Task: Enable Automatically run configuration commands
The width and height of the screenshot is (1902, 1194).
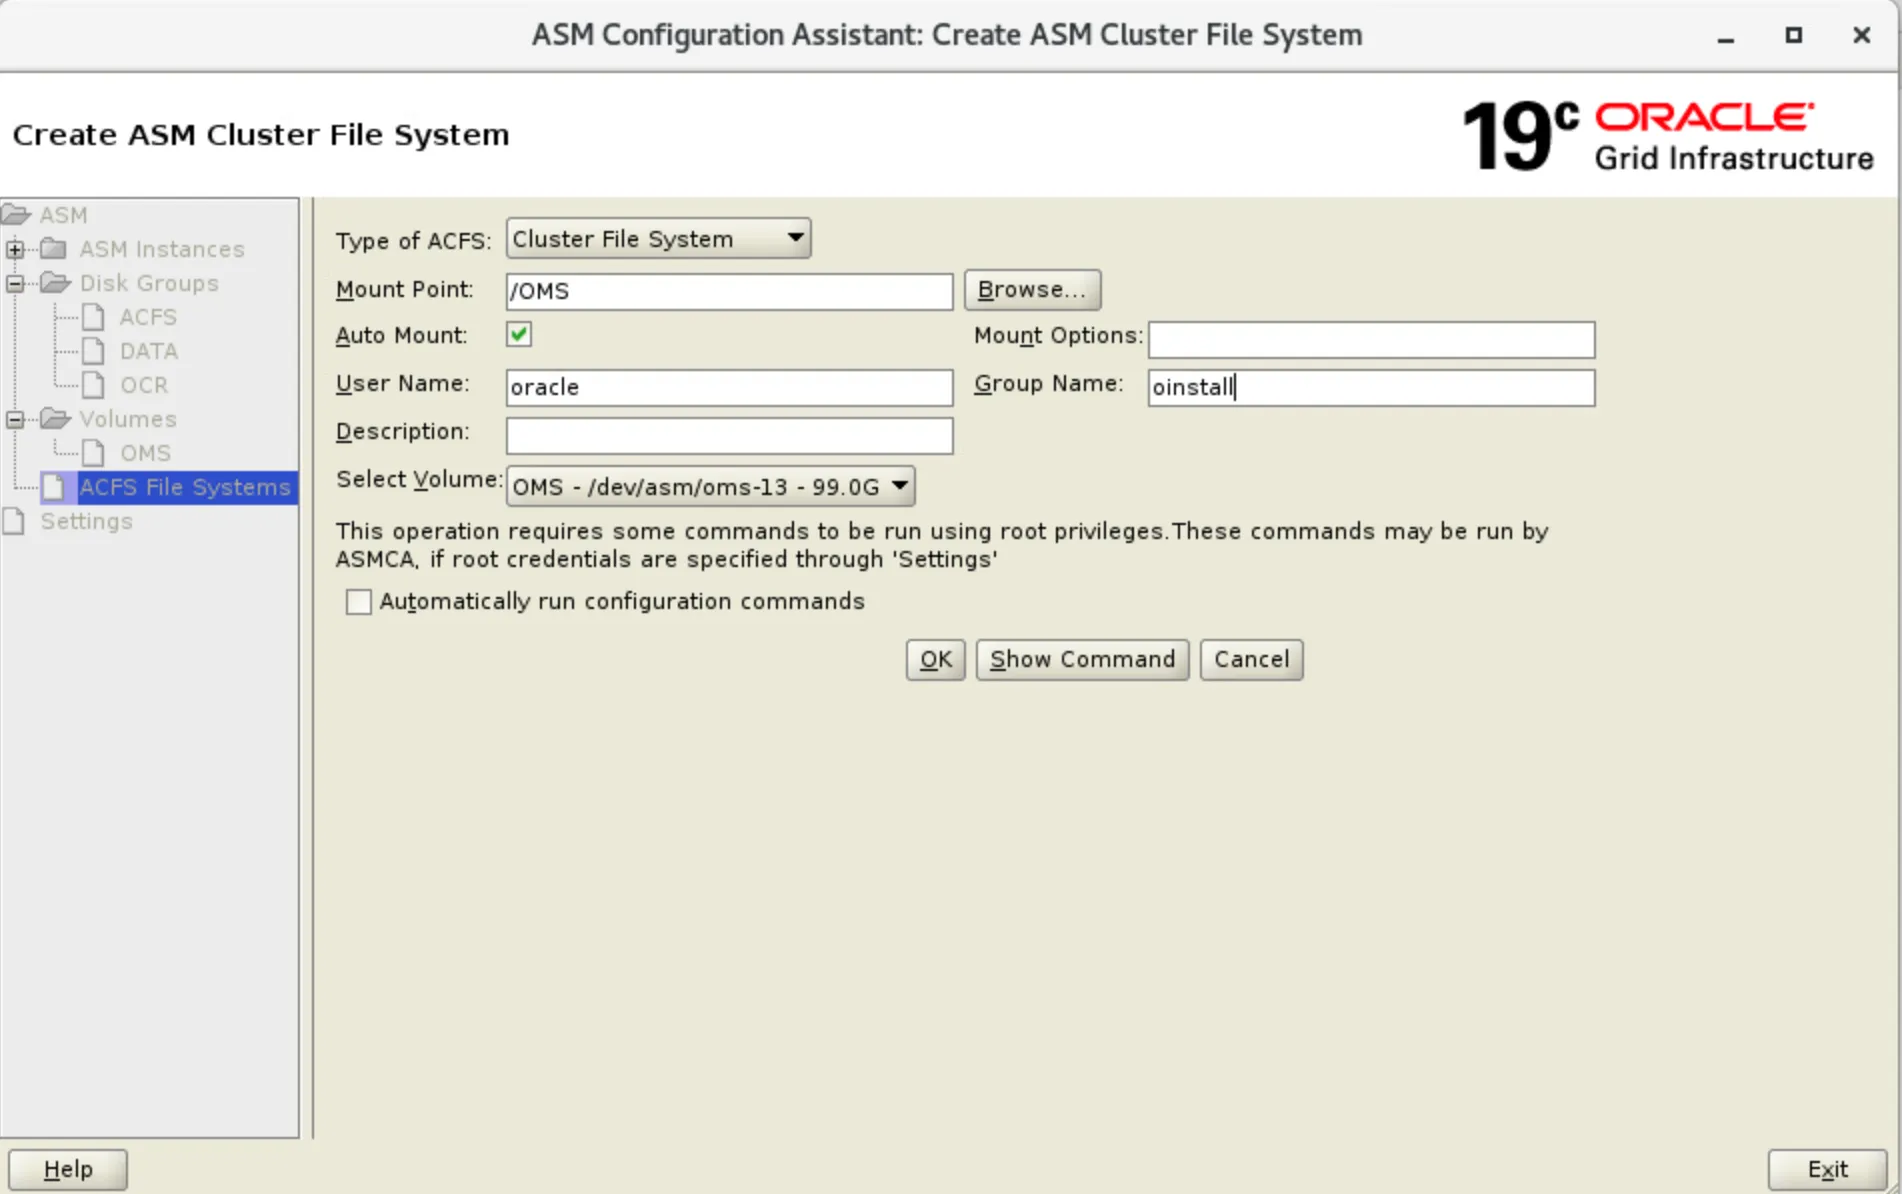Action: tap(358, 601)
